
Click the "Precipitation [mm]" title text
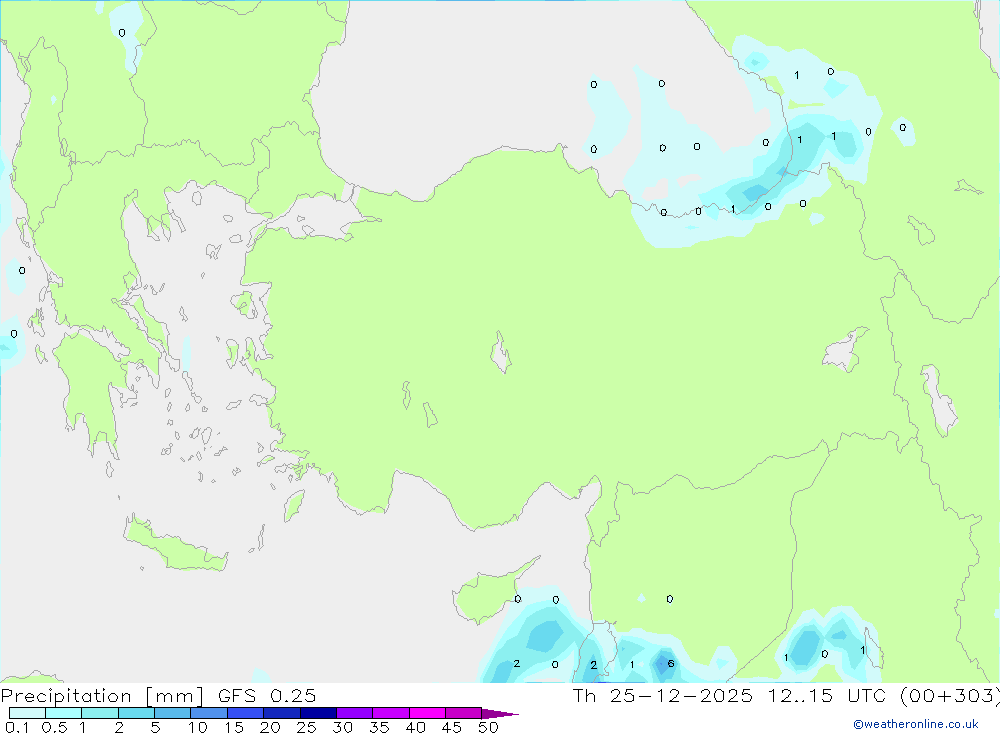click(102, 696)
